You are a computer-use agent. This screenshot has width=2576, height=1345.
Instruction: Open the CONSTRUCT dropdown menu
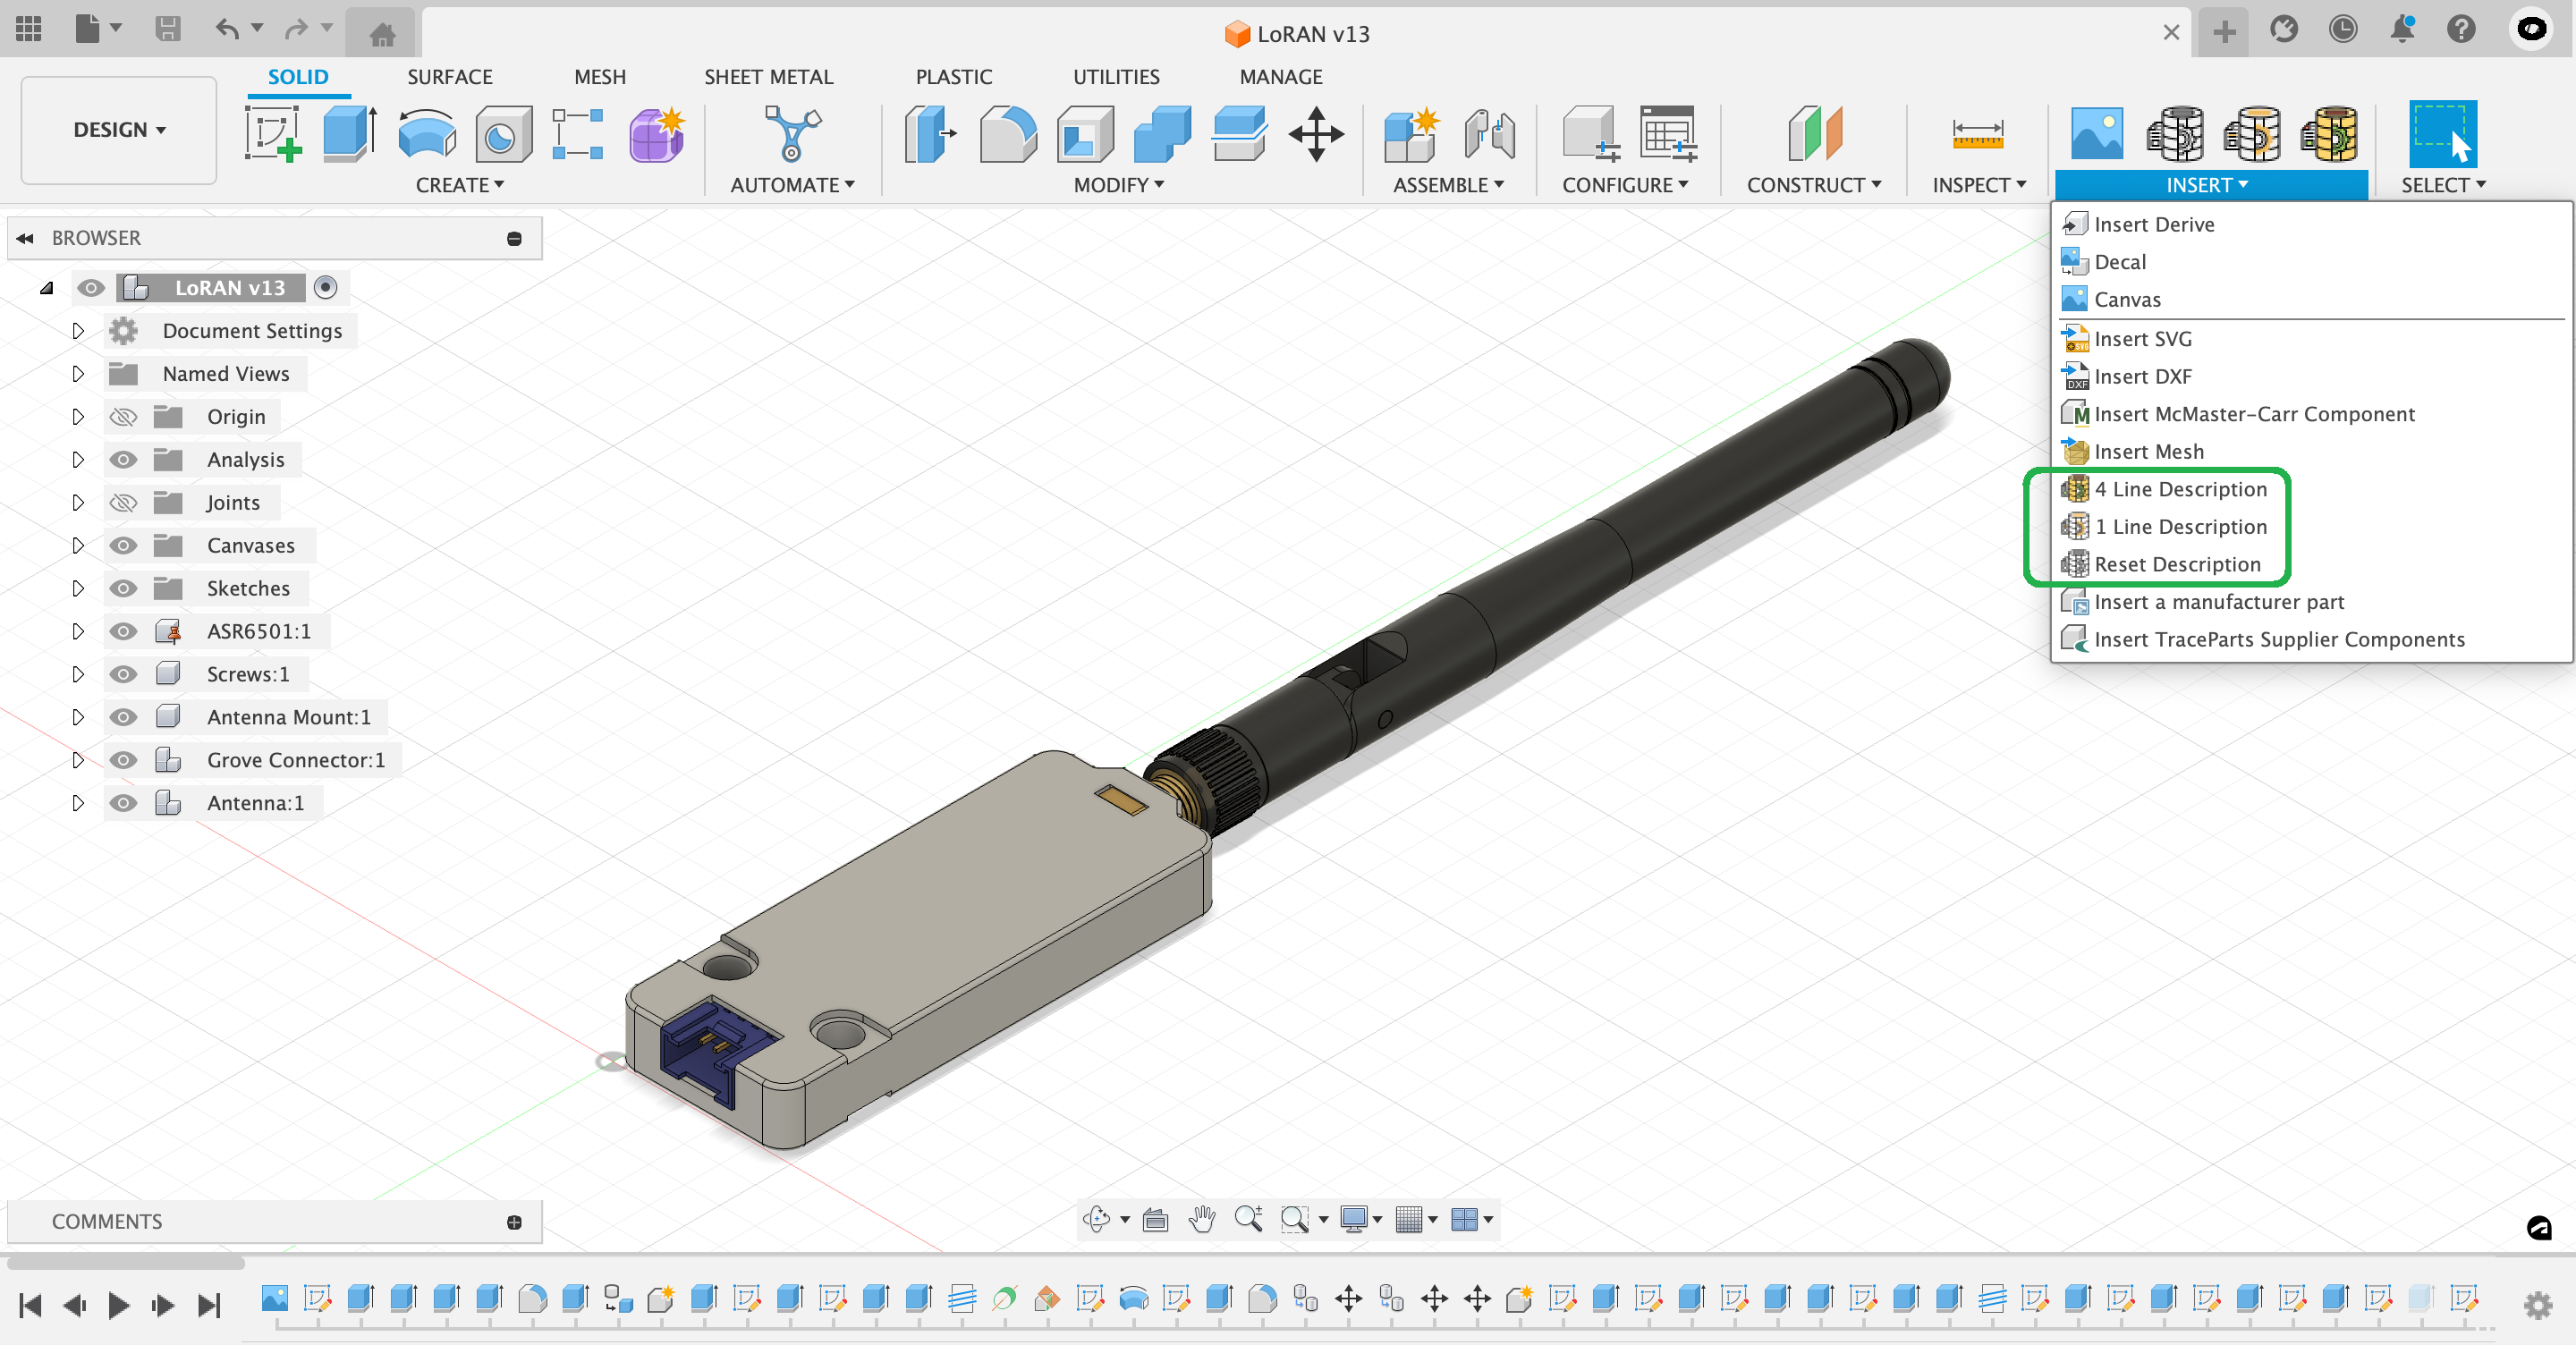1813,185
